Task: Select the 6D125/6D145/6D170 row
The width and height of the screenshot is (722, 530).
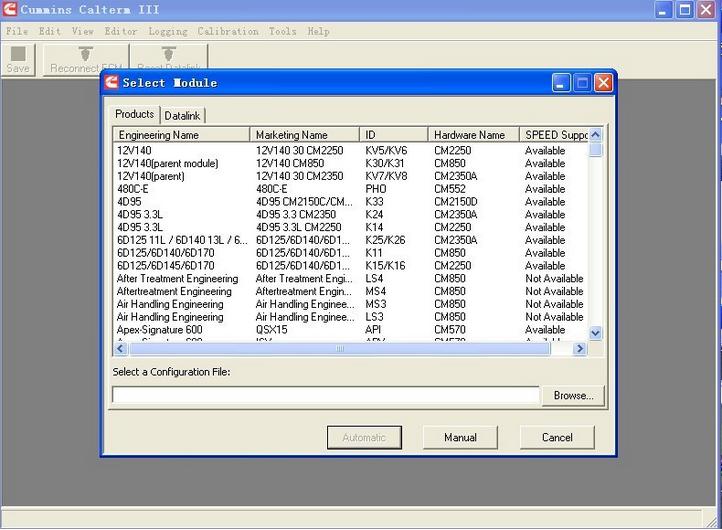Action: [x=350, y=266]
